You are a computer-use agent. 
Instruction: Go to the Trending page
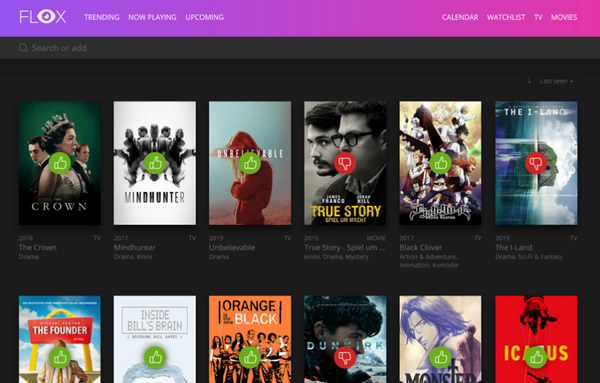[102, 17]
